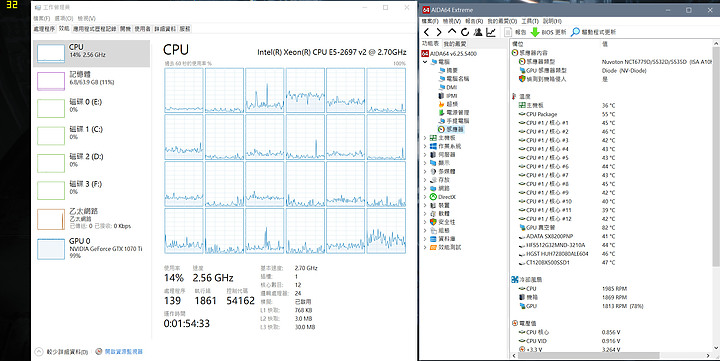Image resolution: width=720 pixels, height=361 pixels.
Task: Select 磁碟 3 (F:) in sidebar
Action: click(91, 191)
